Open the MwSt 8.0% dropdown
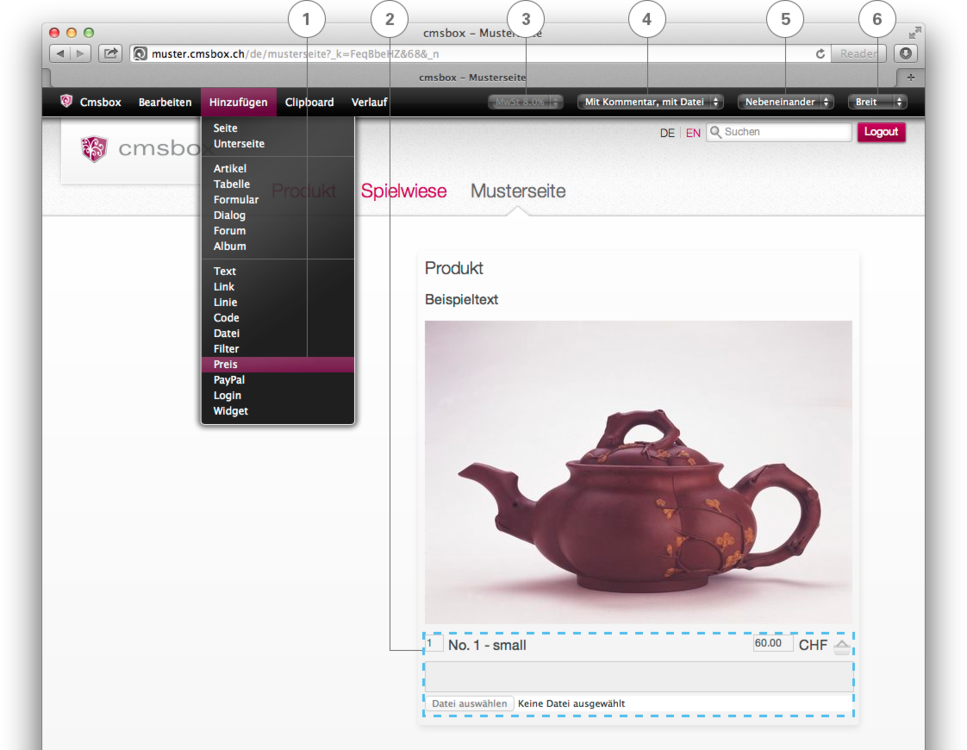This screenshot has height=750, width=967. [526, 102]
